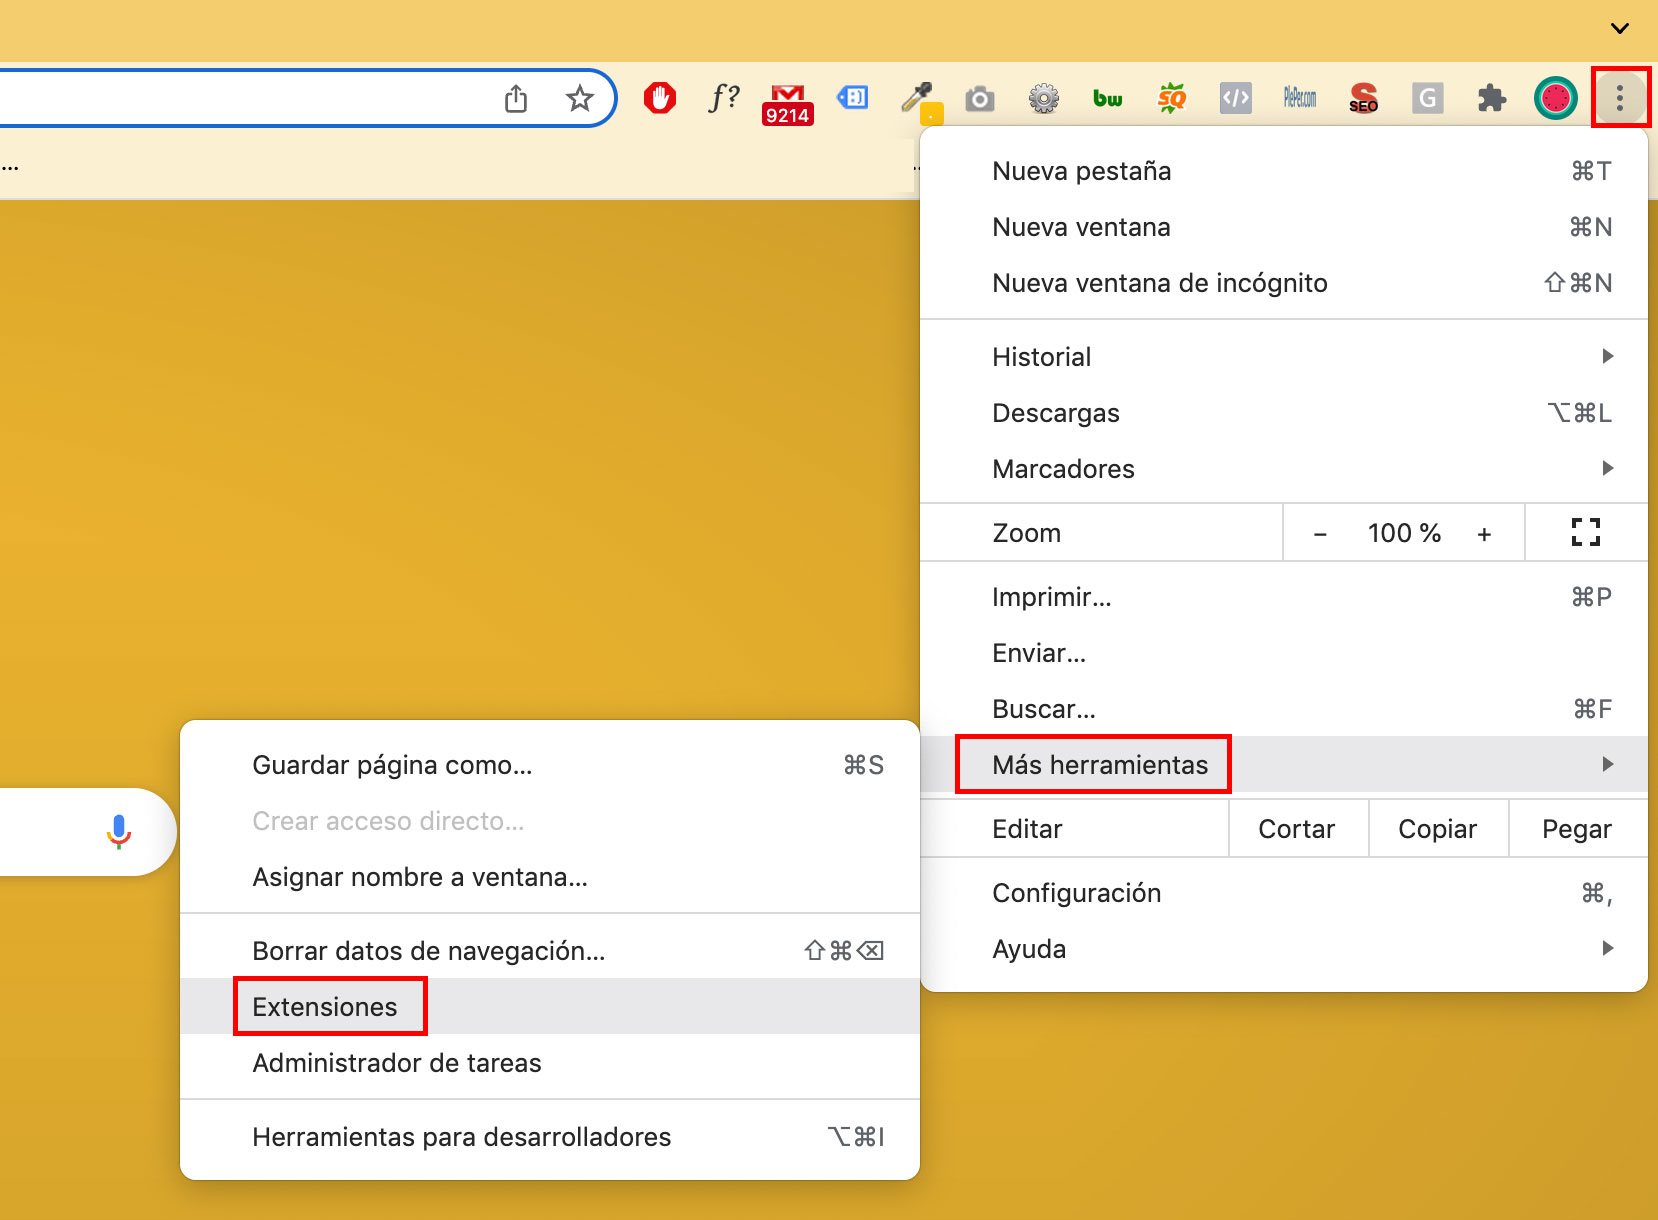Click the three-dot Chrome menu button
This screenshot has width=1658, height=1220.
[1620, 98]
